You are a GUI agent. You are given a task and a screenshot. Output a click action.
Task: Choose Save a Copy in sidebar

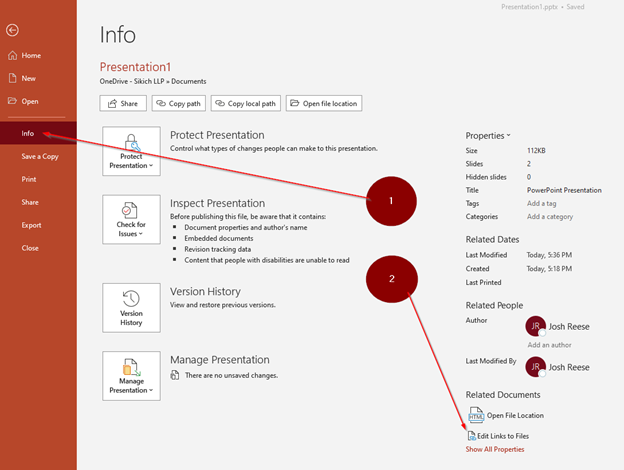click(x=40, y=156)
